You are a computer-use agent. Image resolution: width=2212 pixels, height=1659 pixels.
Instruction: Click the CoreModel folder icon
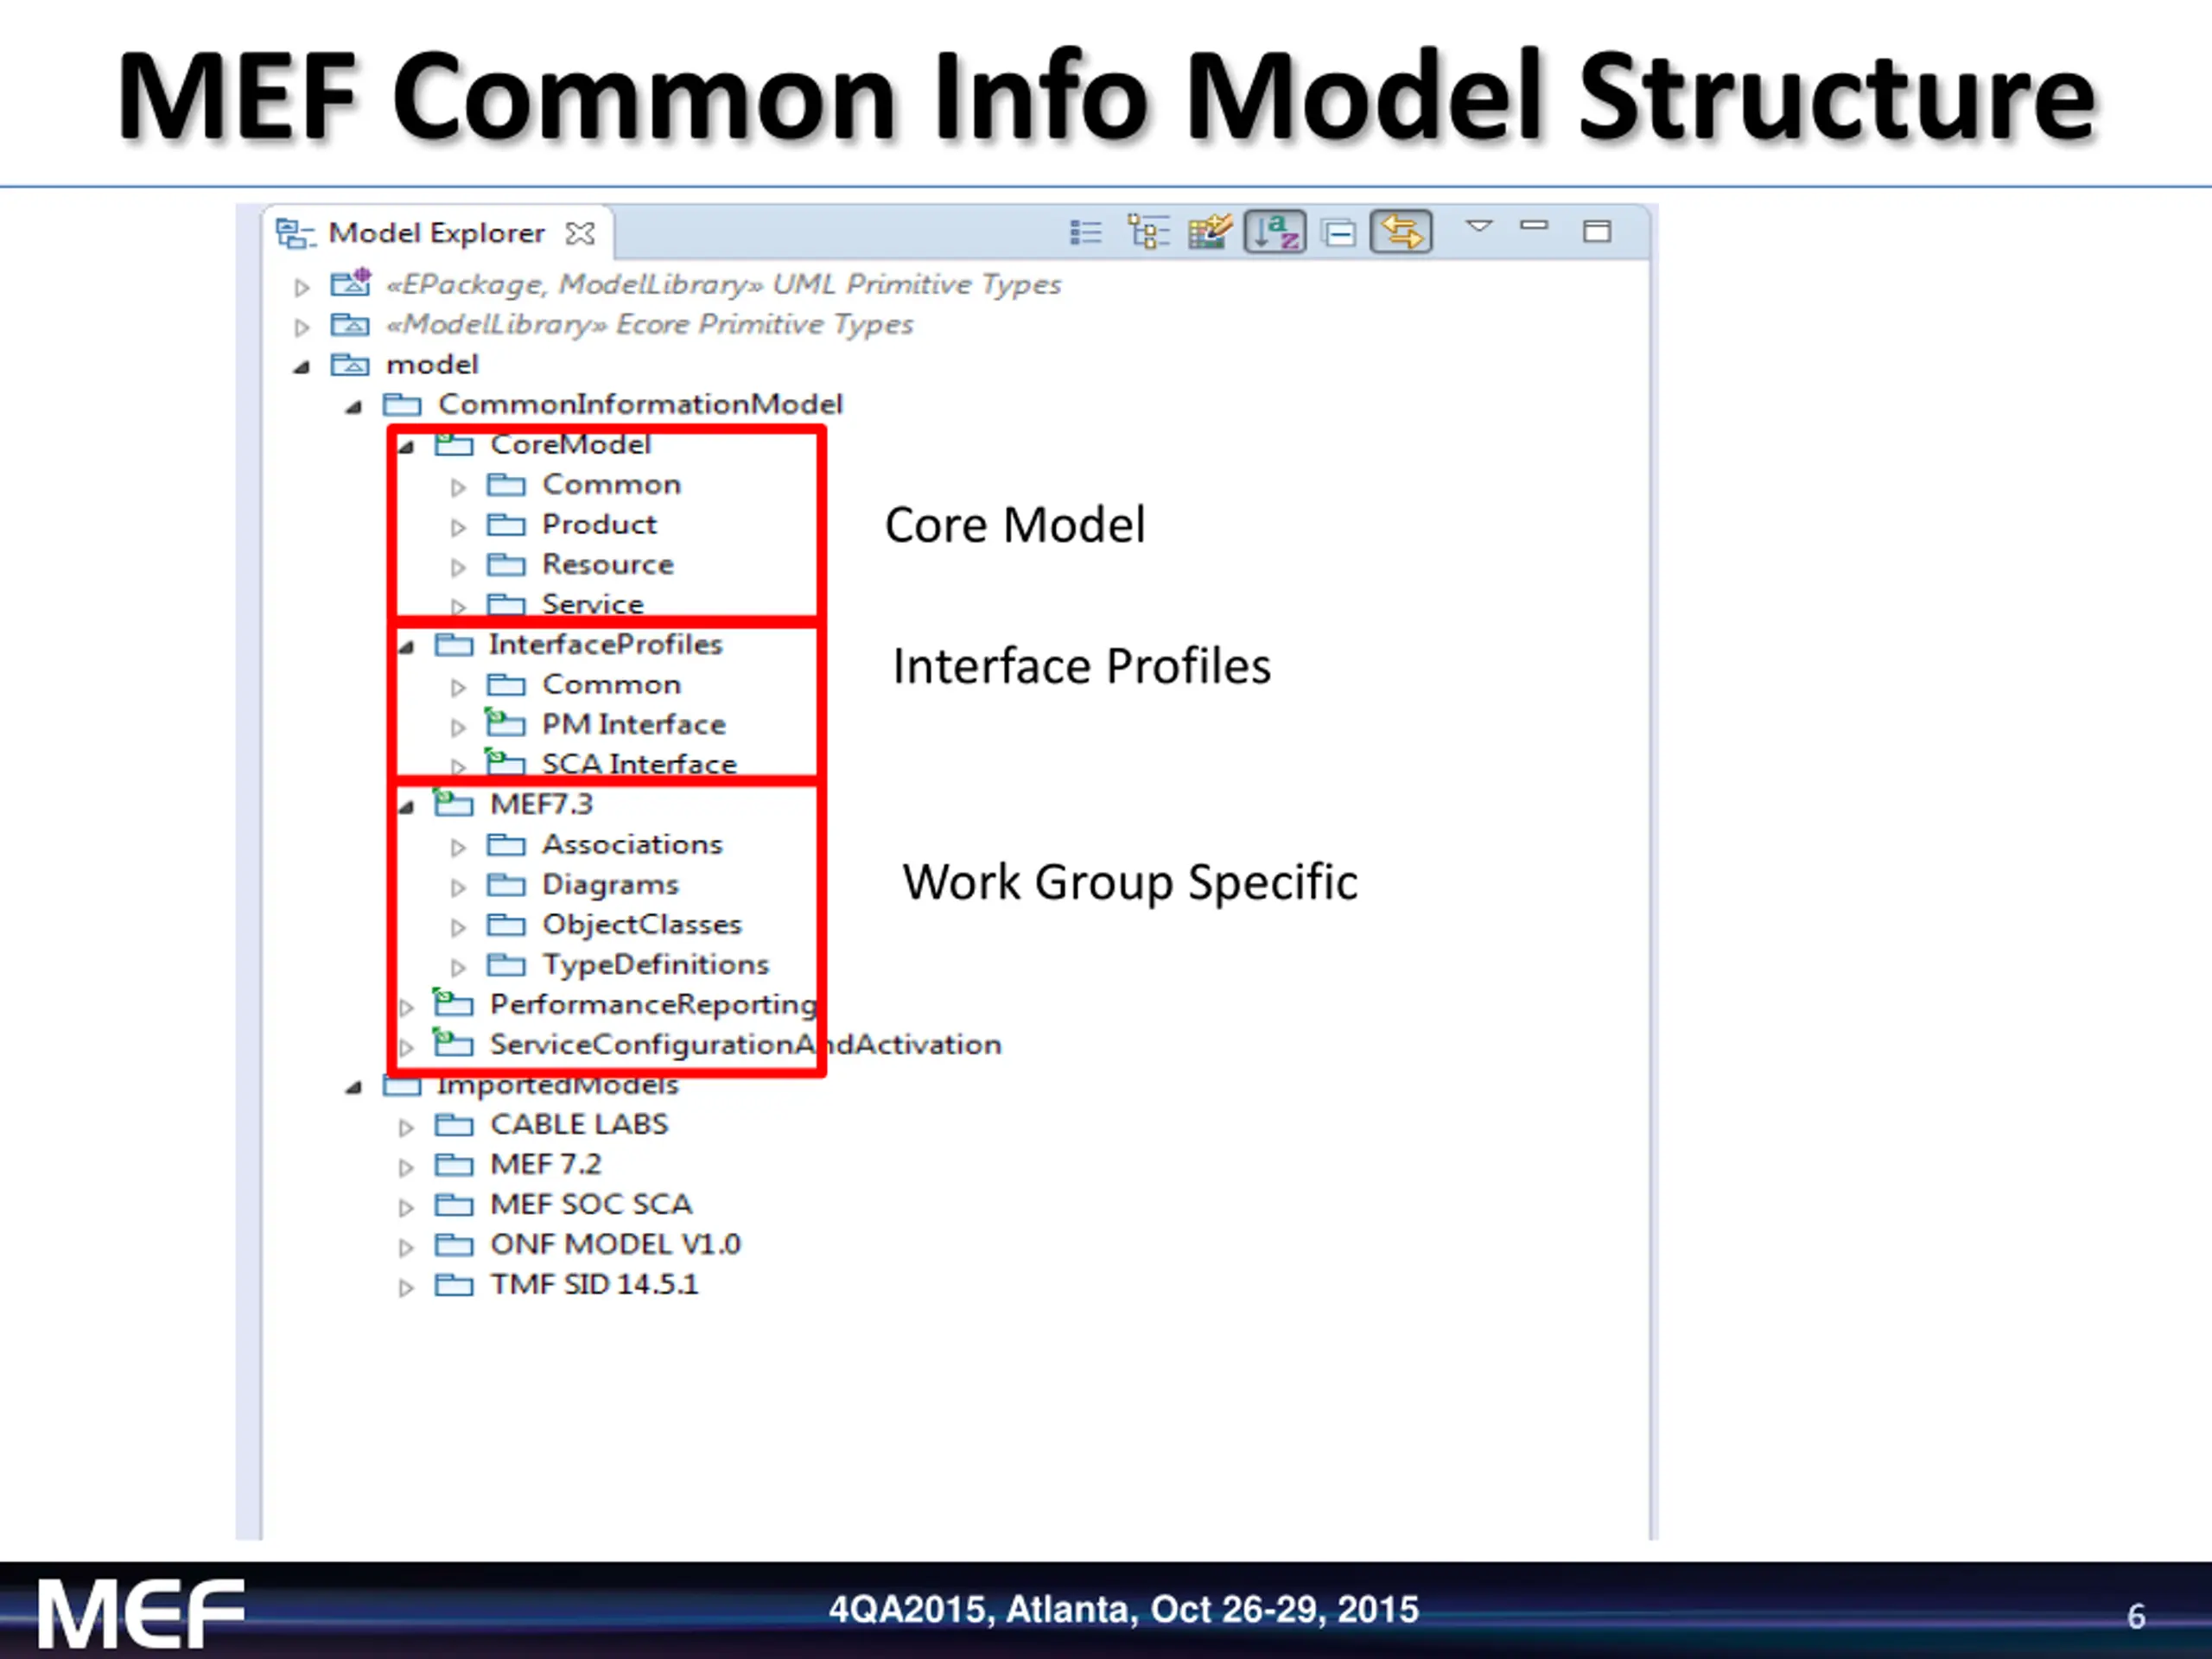click(453, 444)
